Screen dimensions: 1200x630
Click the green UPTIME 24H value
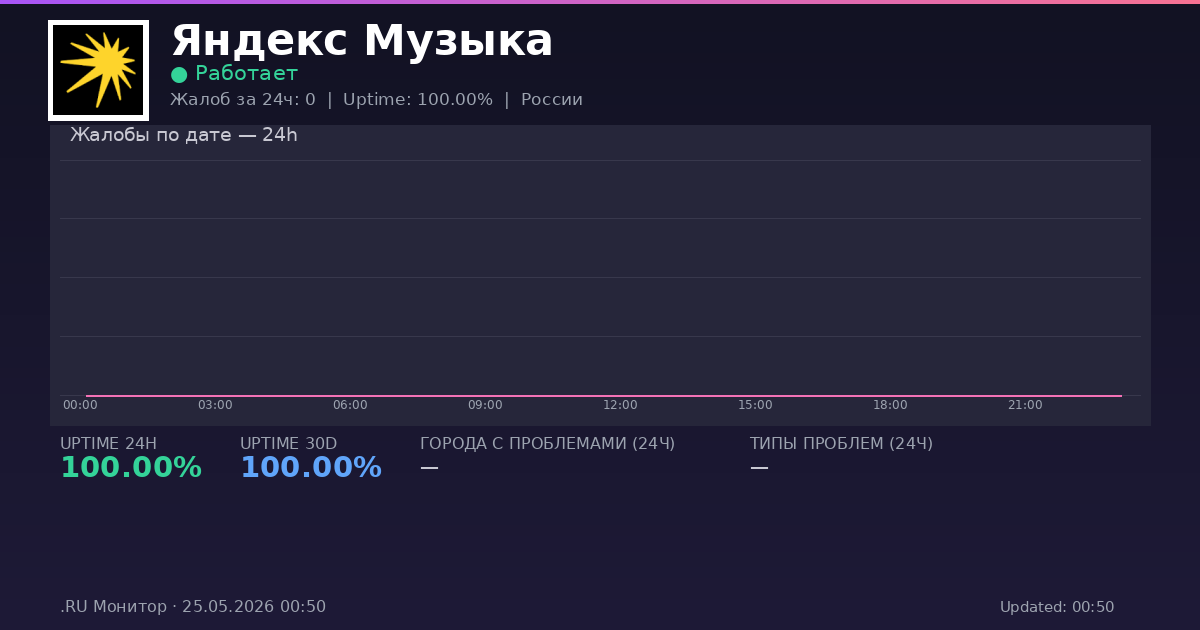pyautogui.click(x=131, y=468)
